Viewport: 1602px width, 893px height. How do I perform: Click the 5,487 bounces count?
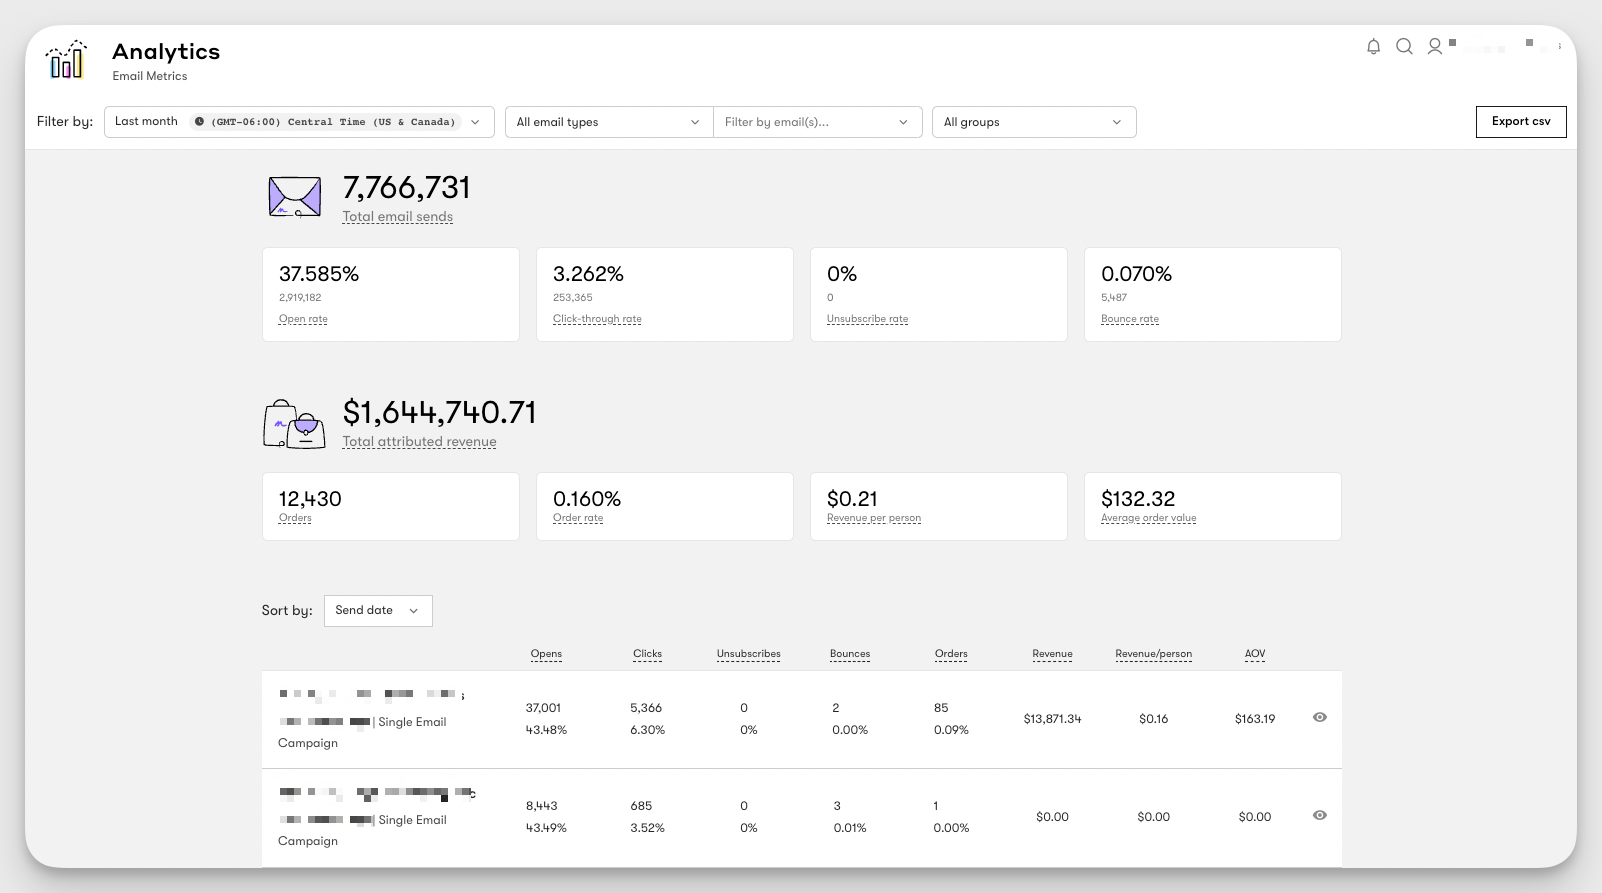1114,298
